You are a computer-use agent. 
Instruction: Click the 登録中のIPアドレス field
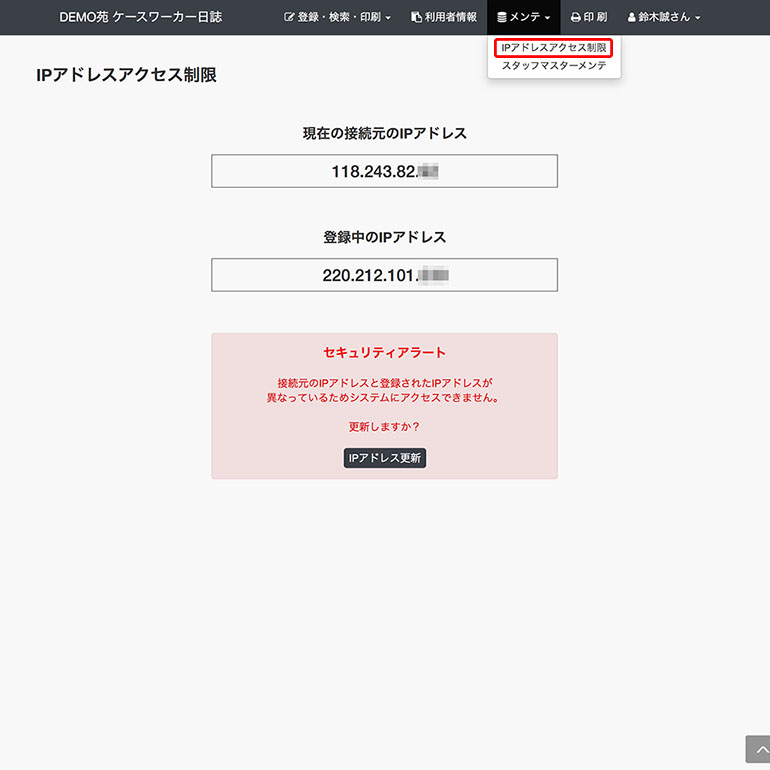tap(384, 275)
